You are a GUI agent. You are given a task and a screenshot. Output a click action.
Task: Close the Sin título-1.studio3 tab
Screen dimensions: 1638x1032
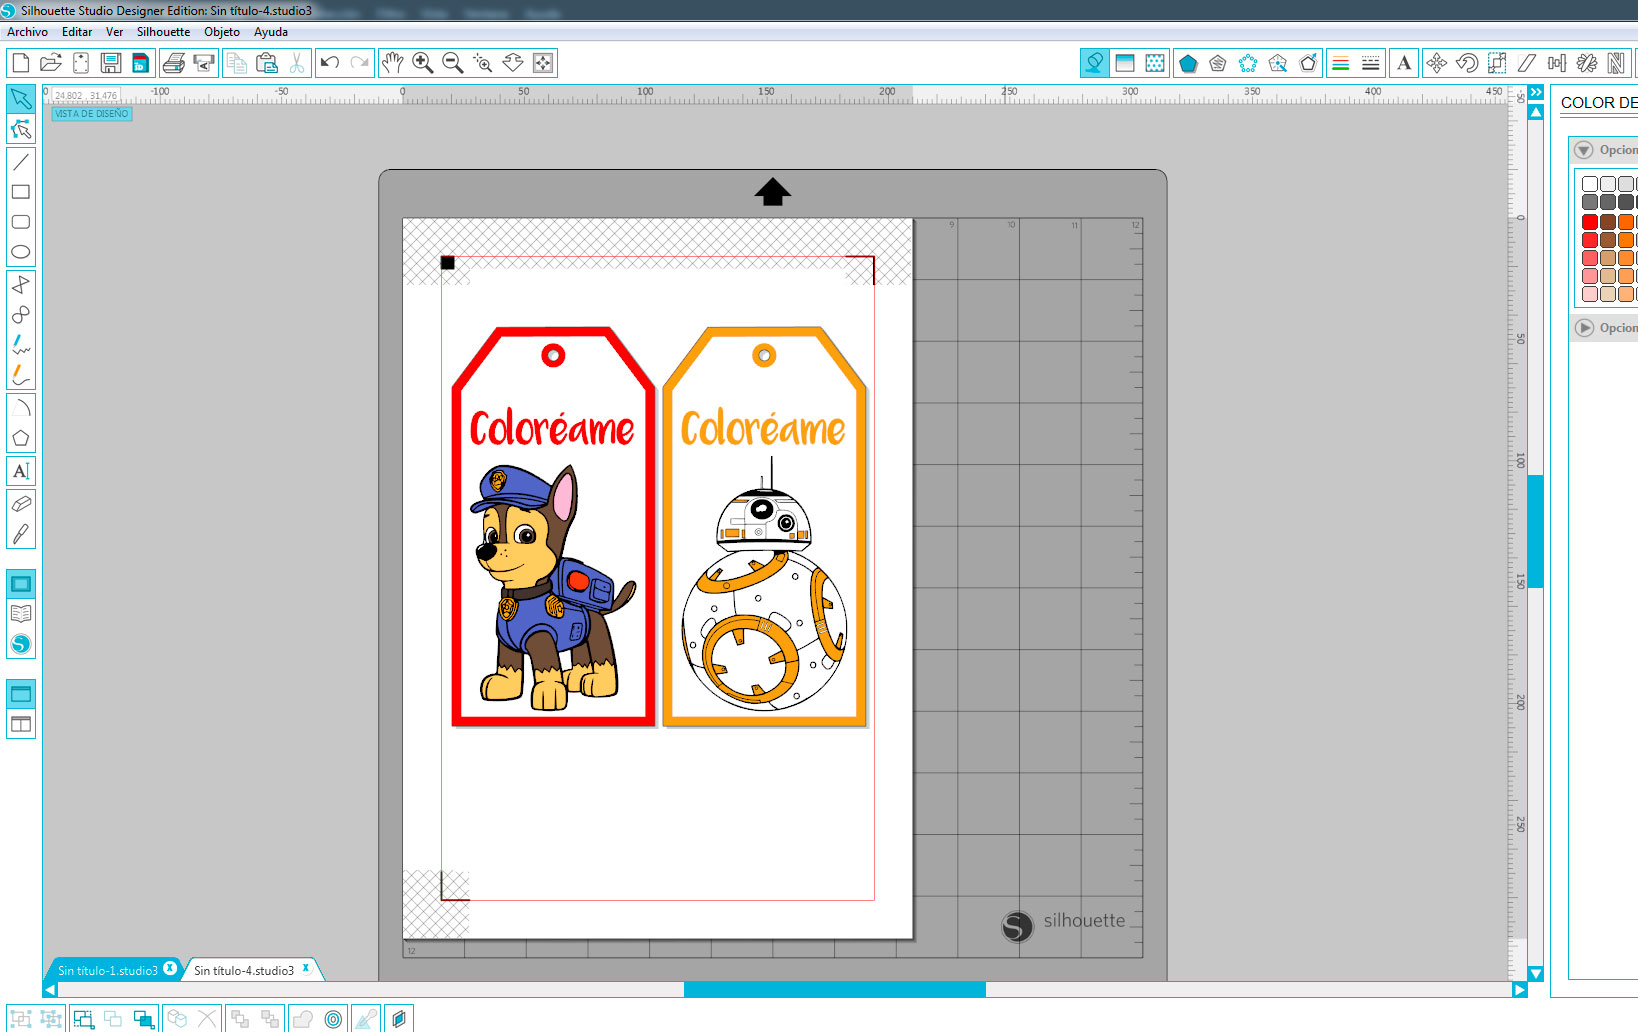[x=170, y=968]
